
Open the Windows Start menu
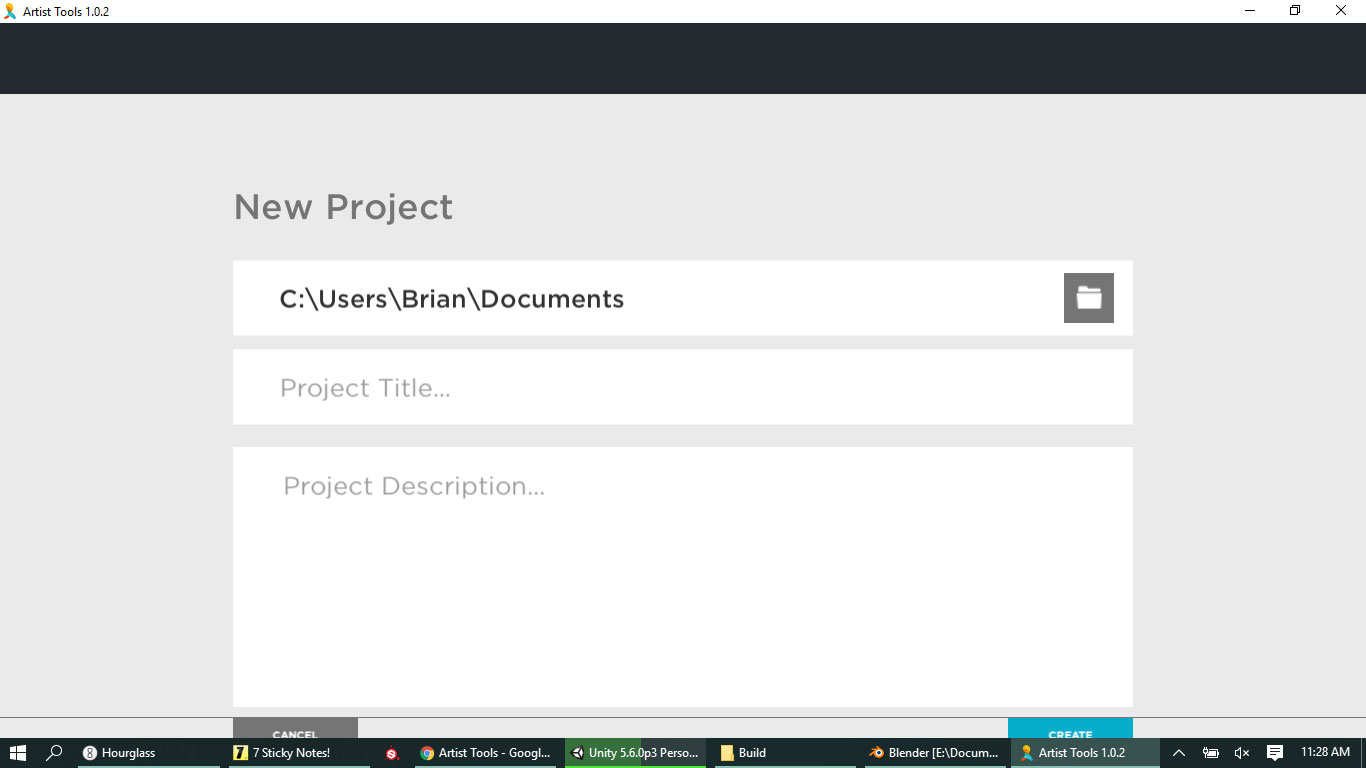[x=18, y=753]
